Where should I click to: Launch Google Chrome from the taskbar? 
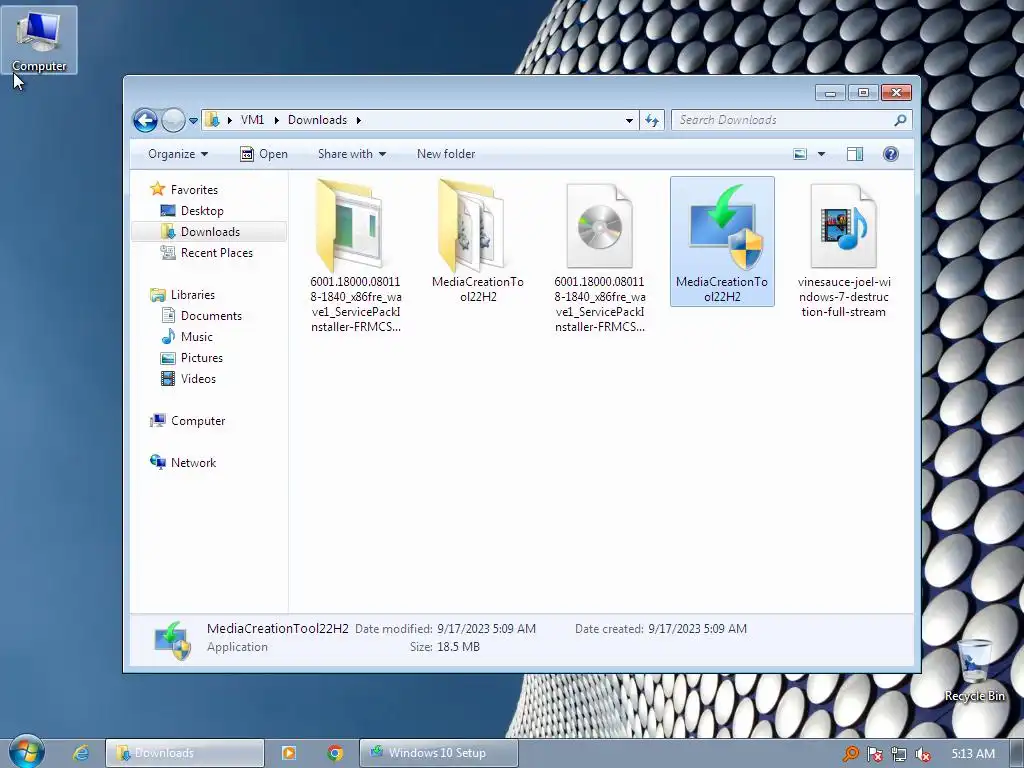click(335, 753)
